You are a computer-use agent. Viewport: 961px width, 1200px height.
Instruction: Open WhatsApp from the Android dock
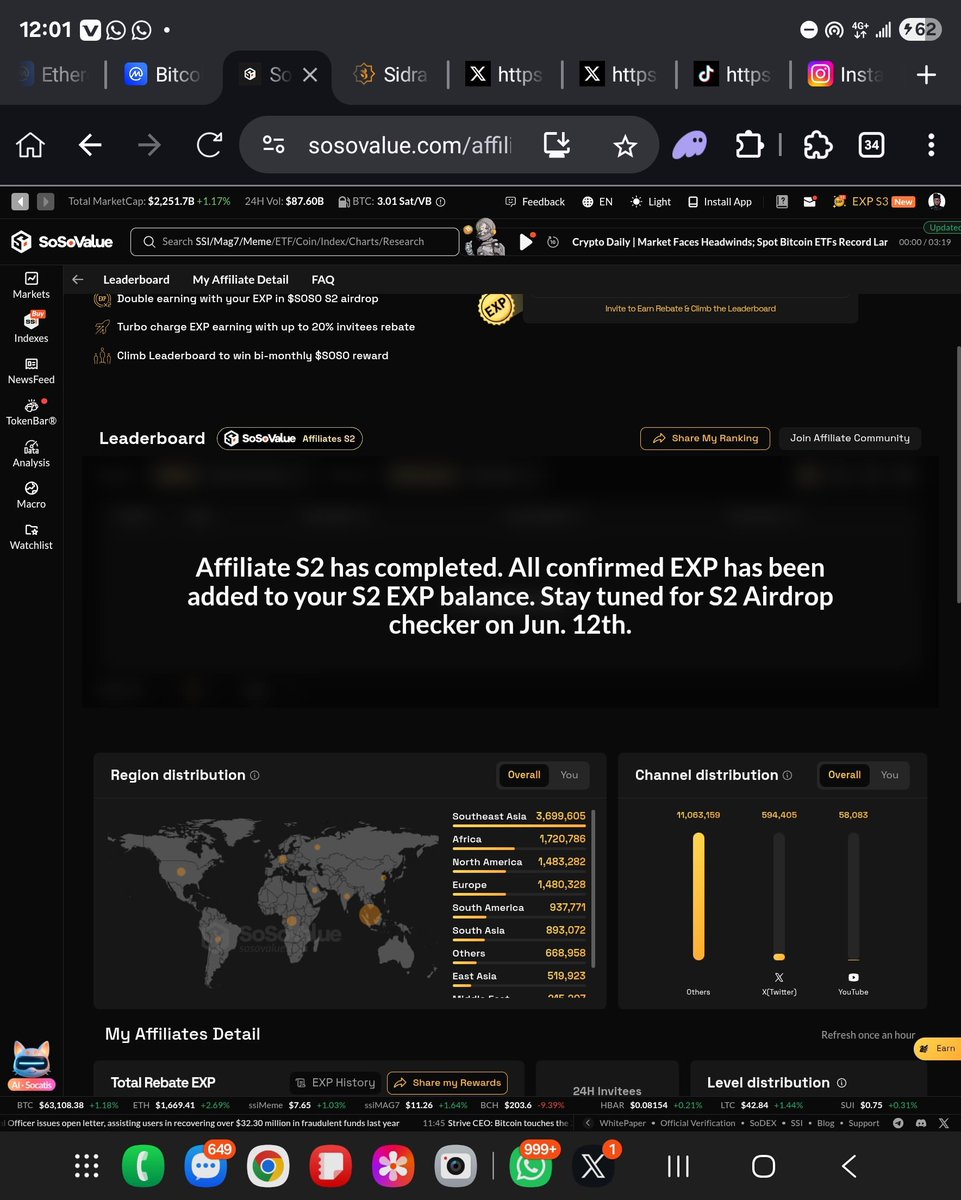pos(530,1166)
